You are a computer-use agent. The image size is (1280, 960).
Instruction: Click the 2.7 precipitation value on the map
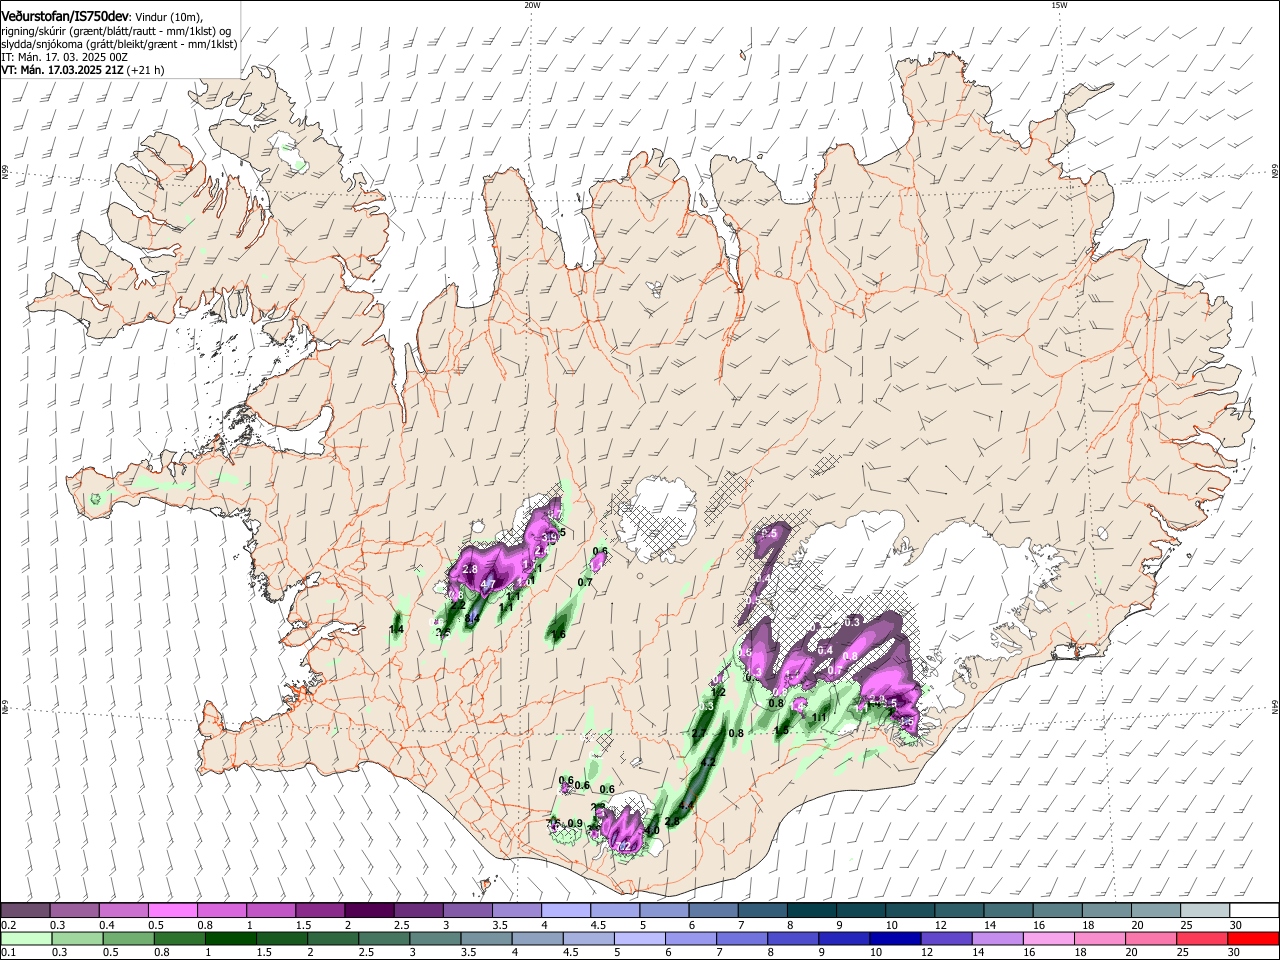(699, 734)
